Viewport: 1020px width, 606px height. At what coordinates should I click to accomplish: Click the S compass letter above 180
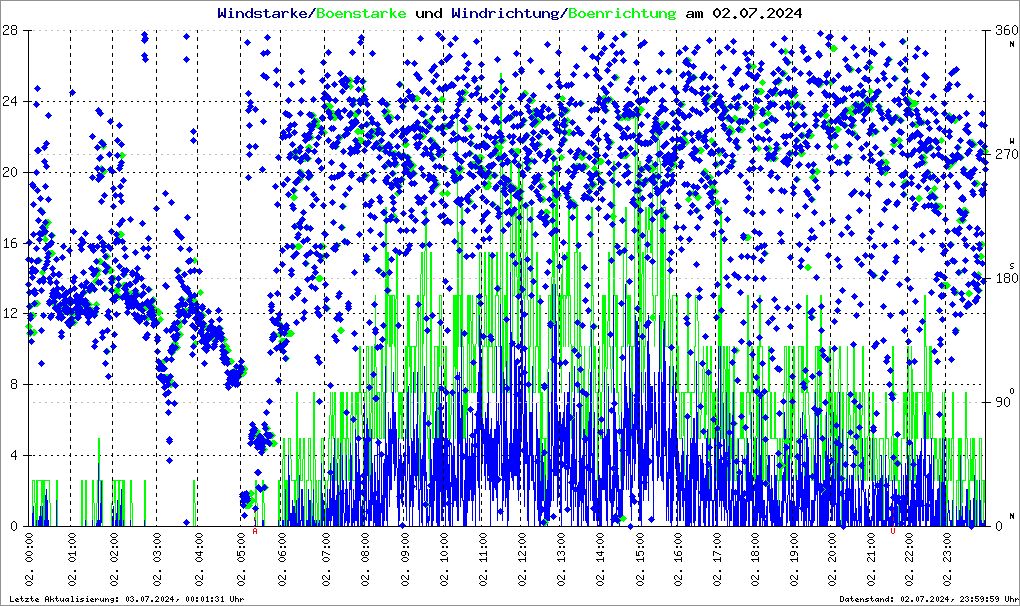(1012, 265)
